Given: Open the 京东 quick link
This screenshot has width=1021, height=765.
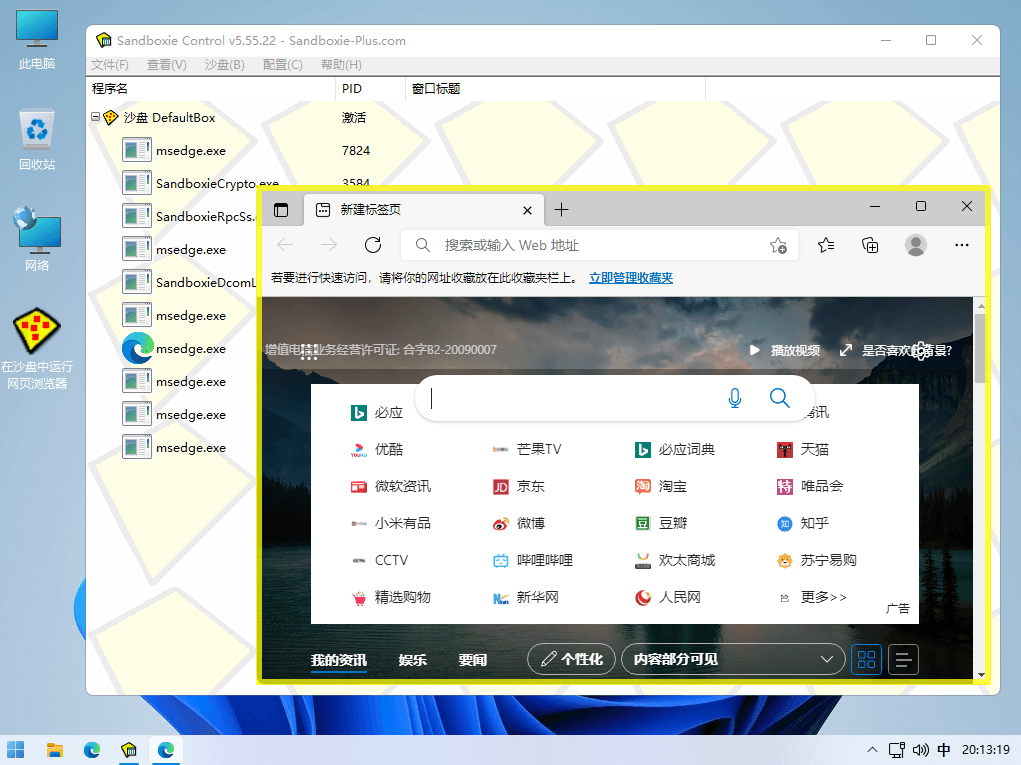Looking at the screenshot, I should [x=518, y=486].
